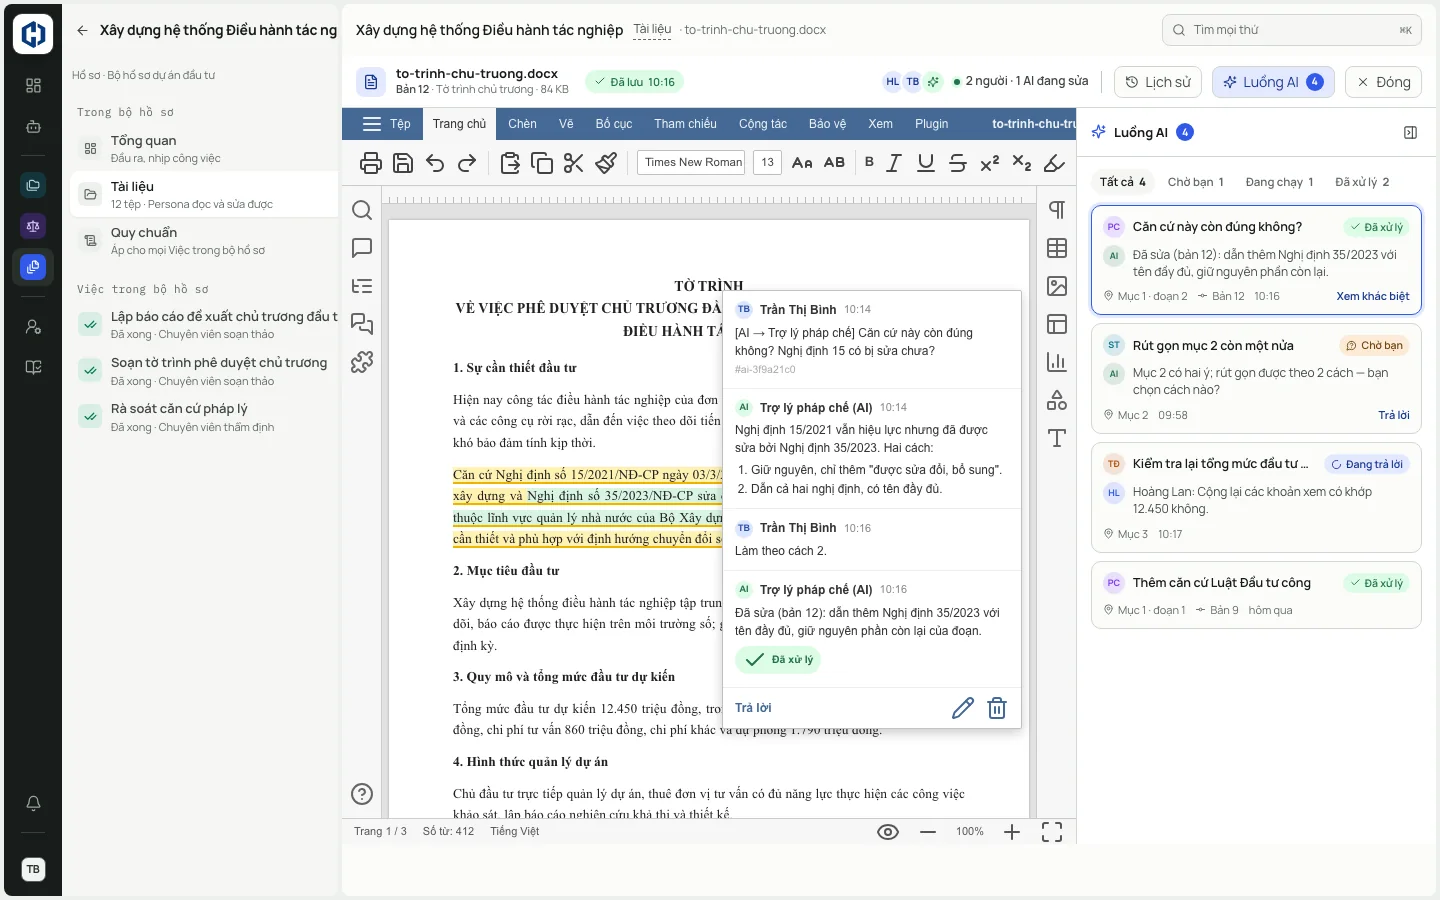The image size is (1440, 900).
Task: Save the document with the floppy icon
Action: coord(403,163)
